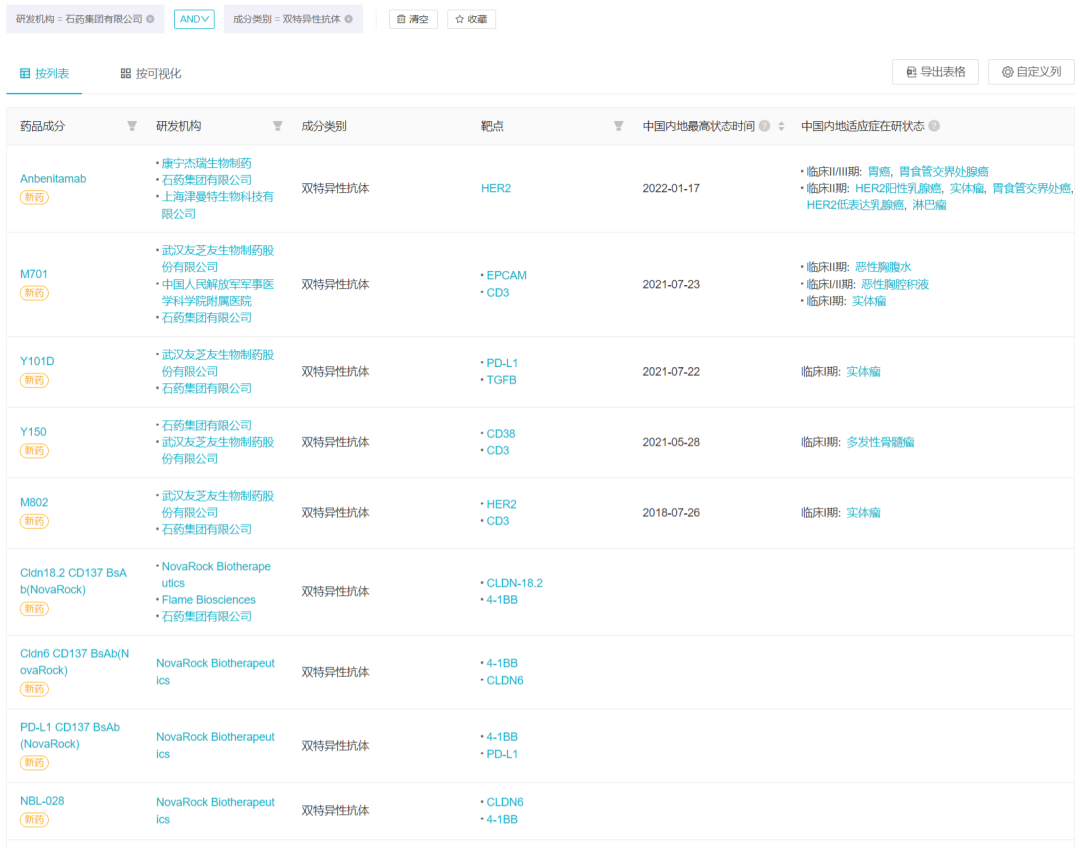The width and height of the screenshot is (1080, 848).
Task: Click 新药 tag under Anbenitamab
Action: pyautogui.click(x=34, y=198)
